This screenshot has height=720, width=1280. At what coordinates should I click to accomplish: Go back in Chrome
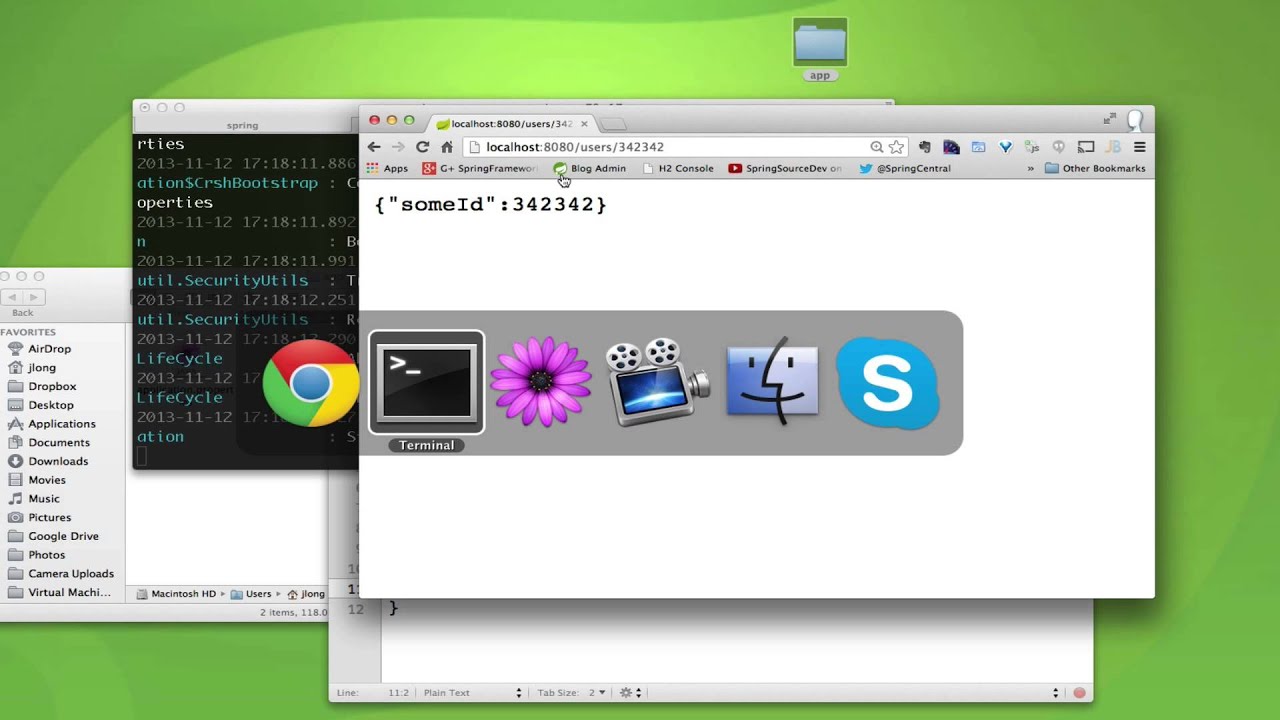coord(374,147)
